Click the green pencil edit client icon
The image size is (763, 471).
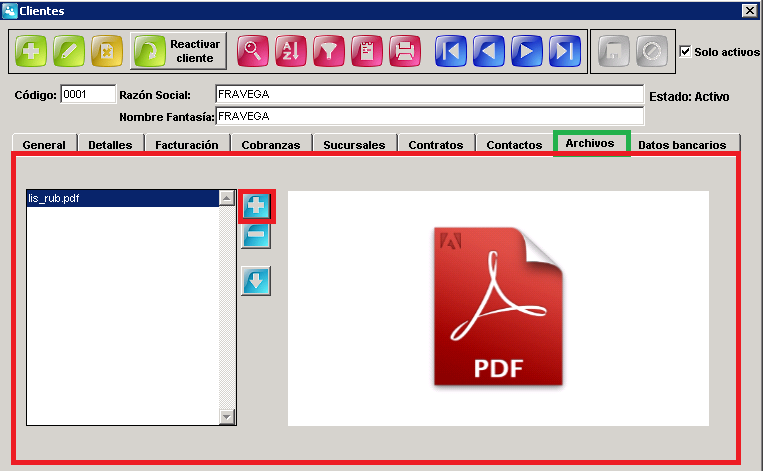coord(69,51)
